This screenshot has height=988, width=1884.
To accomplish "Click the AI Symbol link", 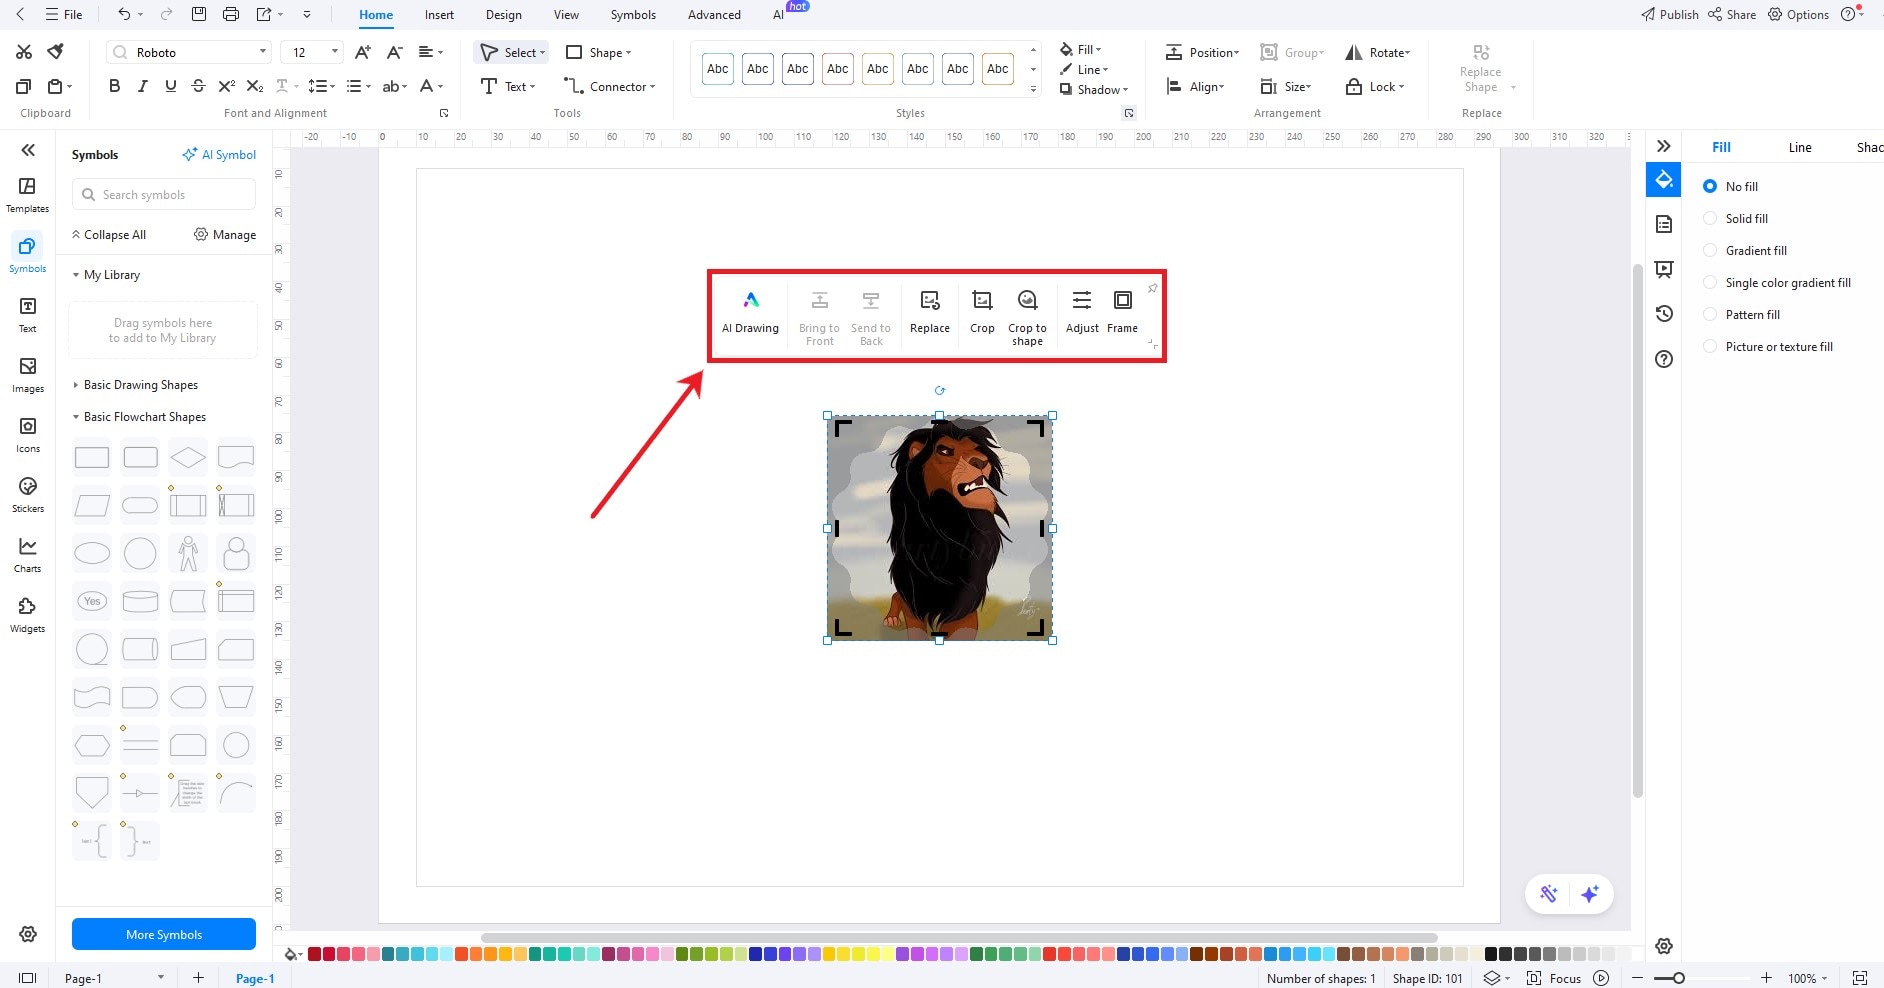I will click(x=219, y=154).
